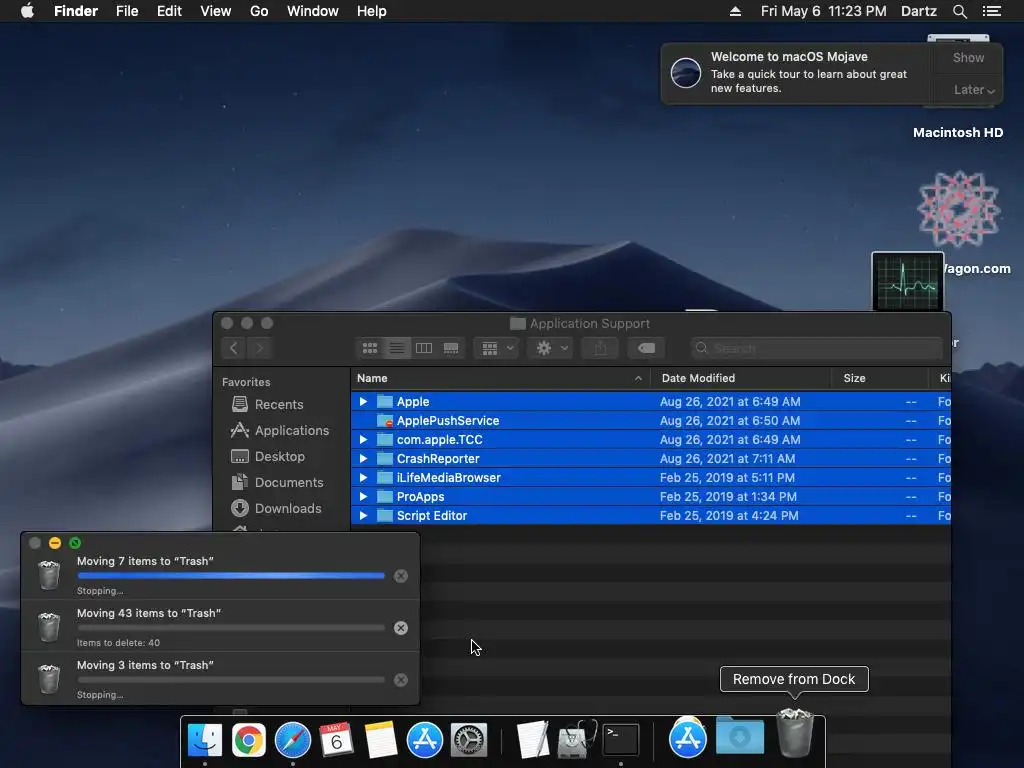The image size is (1024, 768).
Task: Cancel the Moving 43 items operation
Action: pyautogui.click(x=401, y=628)
